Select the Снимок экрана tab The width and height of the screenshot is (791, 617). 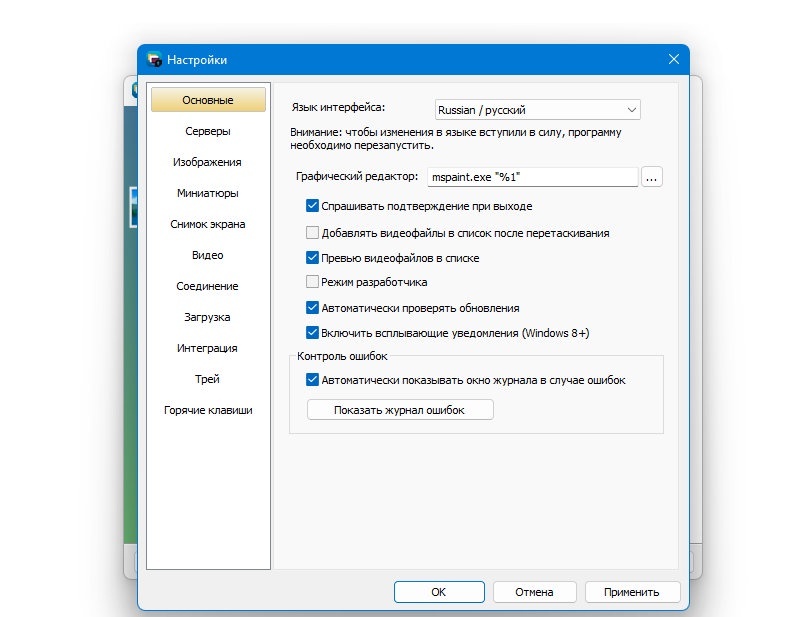point(208,225)
